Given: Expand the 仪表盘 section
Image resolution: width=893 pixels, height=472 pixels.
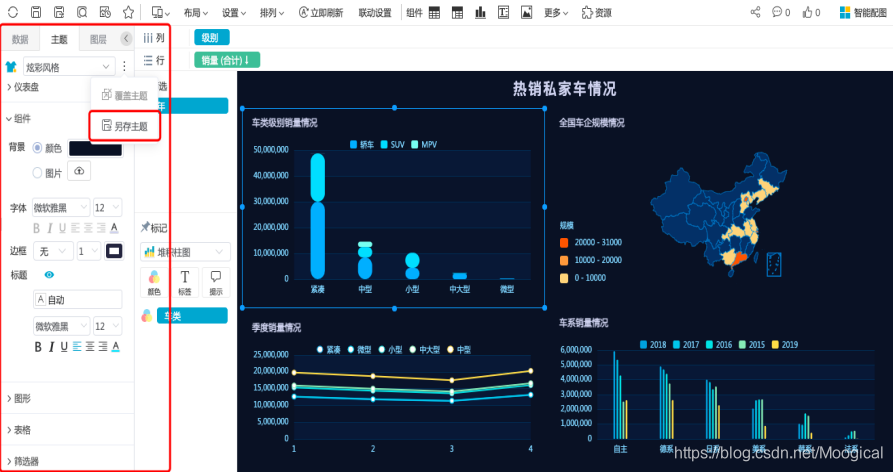Looking at the screenshot, I should click(x=23, y=87).
